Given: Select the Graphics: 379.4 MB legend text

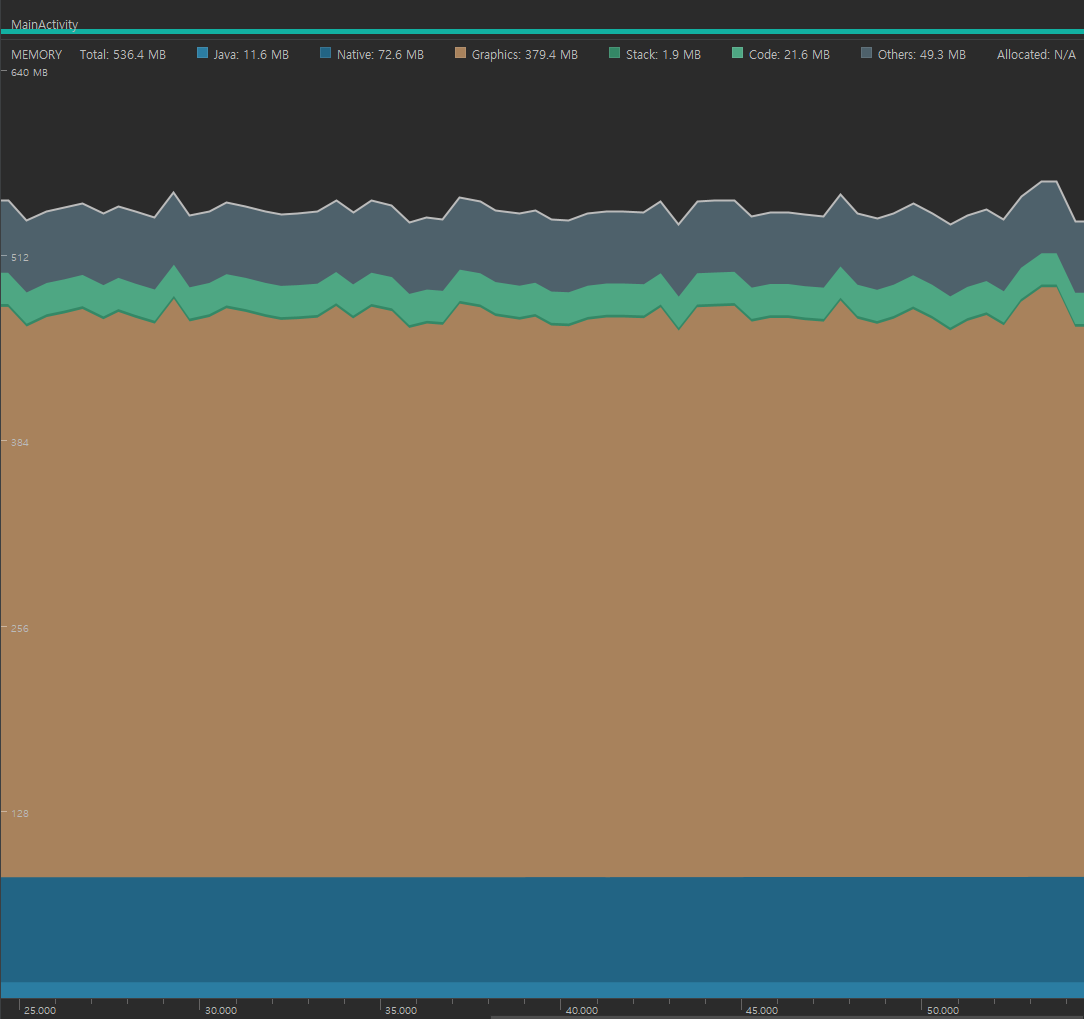Looking at the screenshot, I should 525,55.
